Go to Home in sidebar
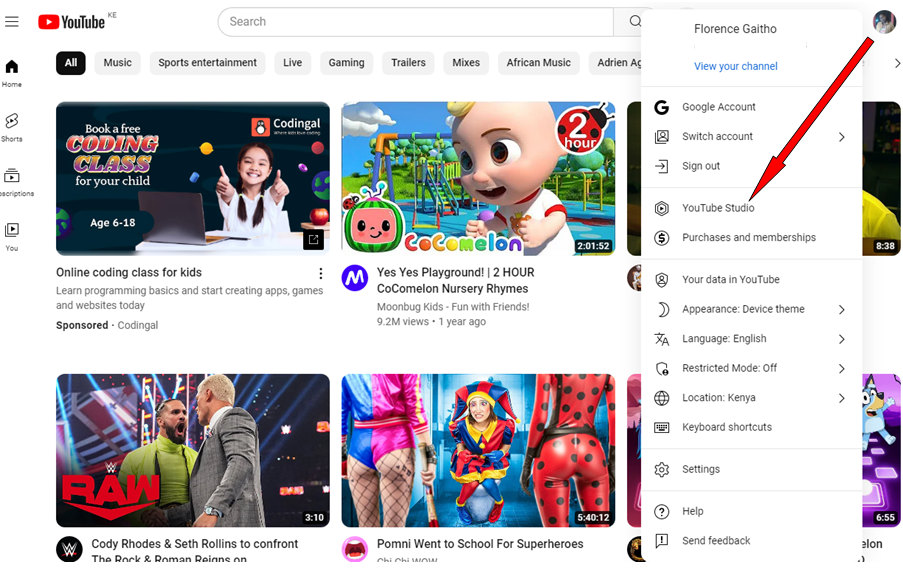 (x=12, y=73)
